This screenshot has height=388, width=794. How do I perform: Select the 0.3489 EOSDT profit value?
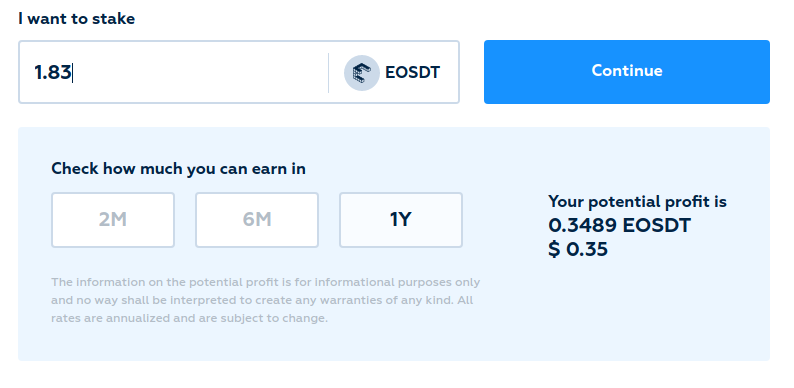619,225
